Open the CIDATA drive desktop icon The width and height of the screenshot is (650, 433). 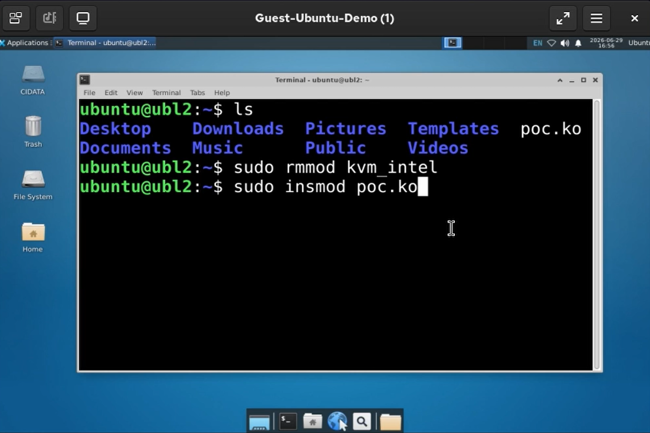(x=33, y=80)
